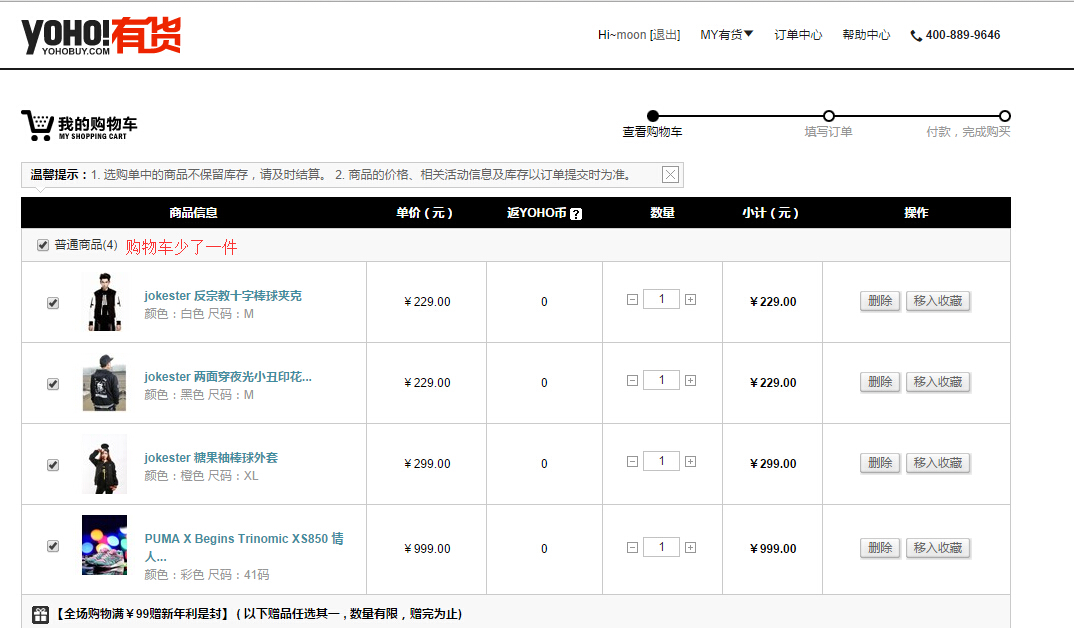
Task: Move jokester 糖果袖棒球外套 to favorites
Action: coord(938,463)
